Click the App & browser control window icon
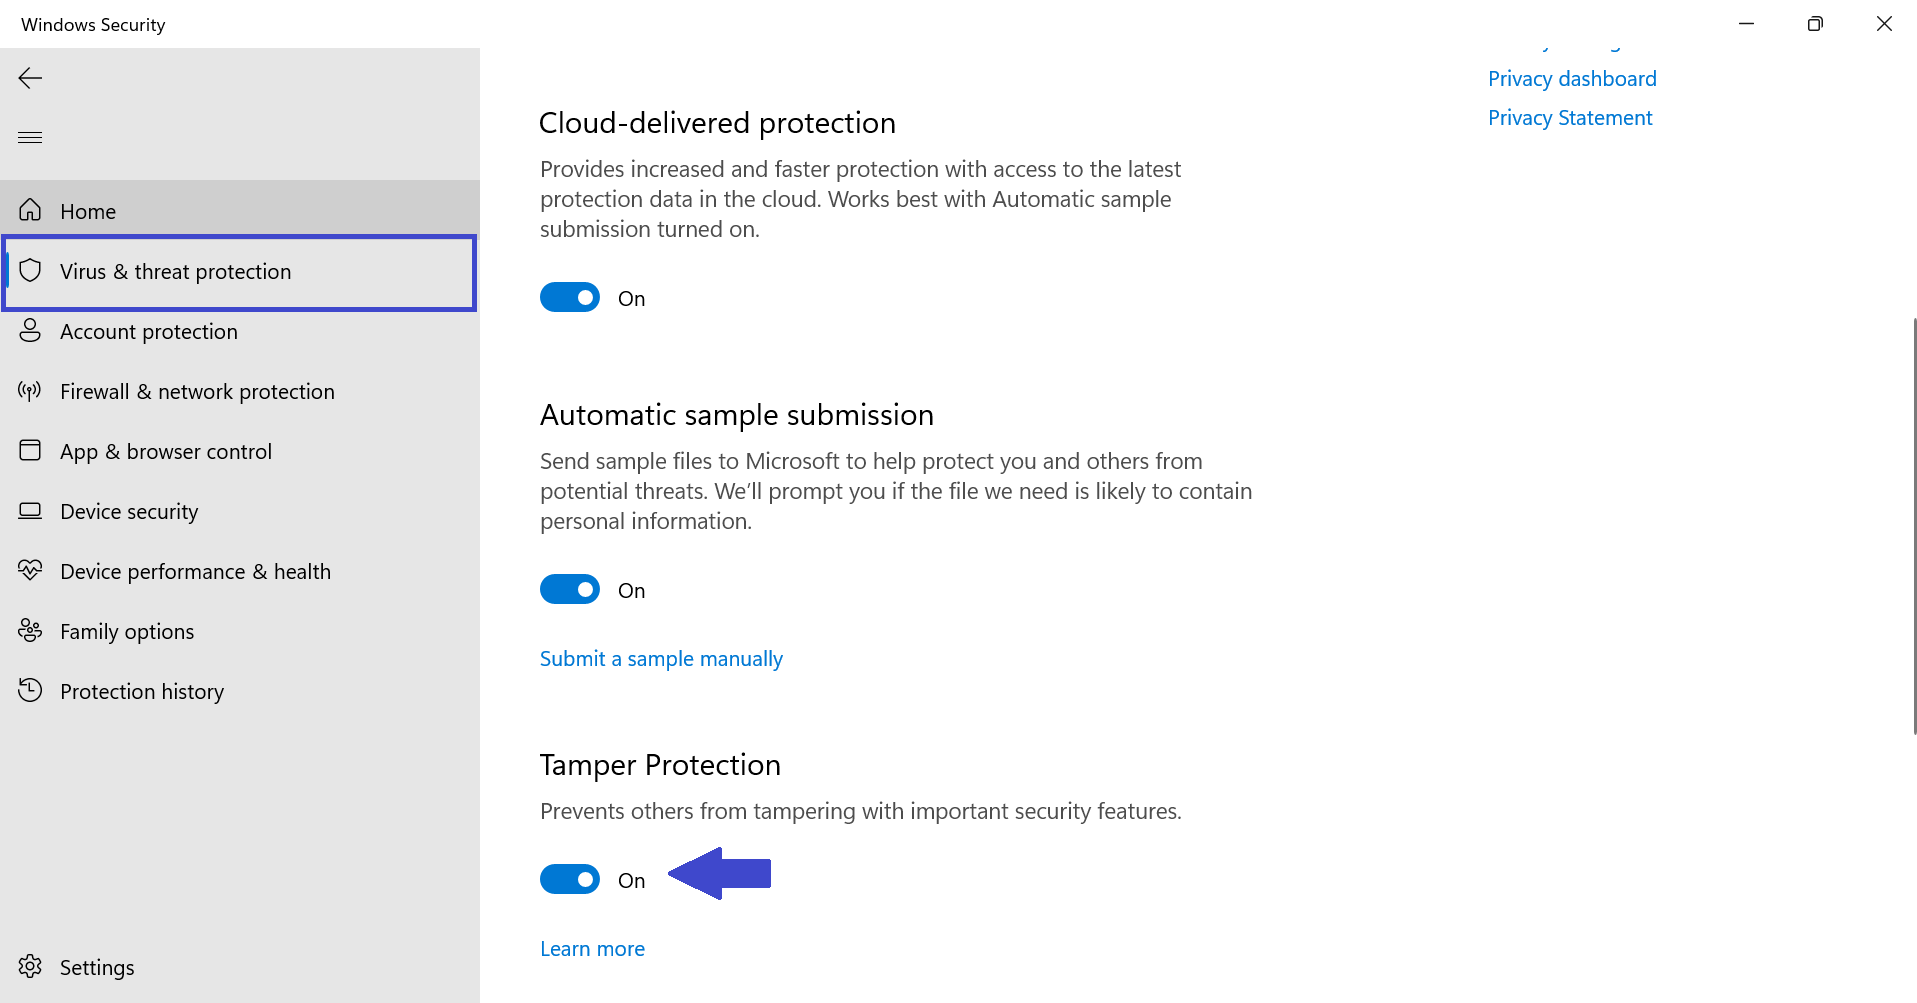The height and width of the screenshot is (1003, 1917). (x=30, y=450)
